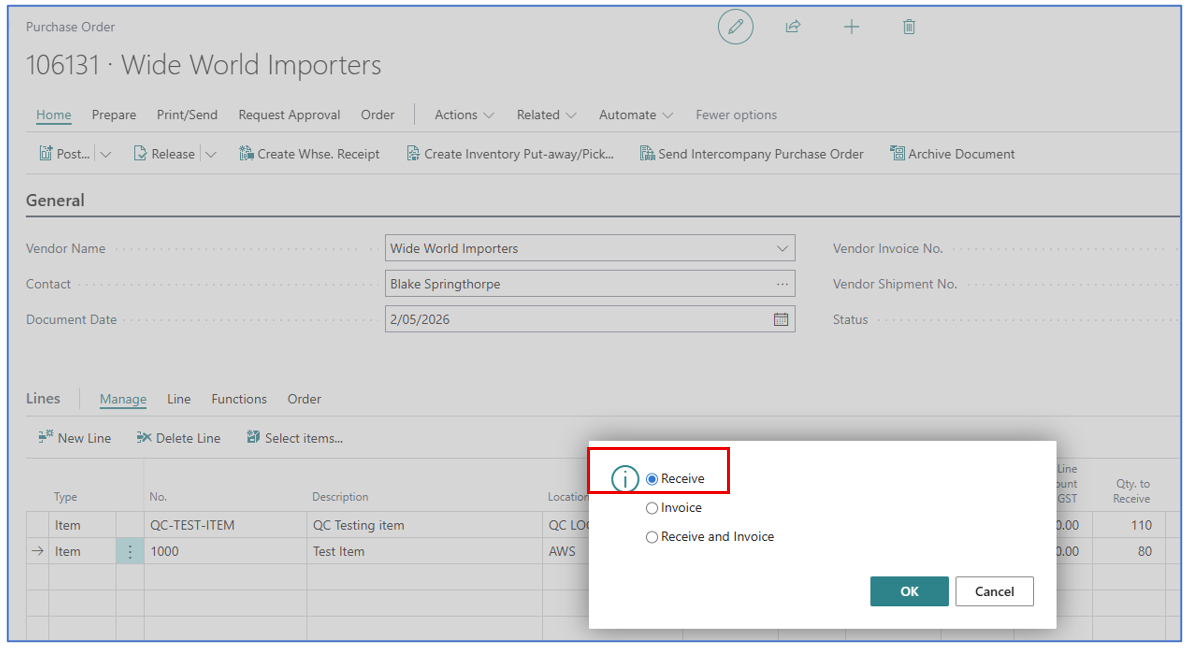Click the plus icon to create new

(851, 27)
